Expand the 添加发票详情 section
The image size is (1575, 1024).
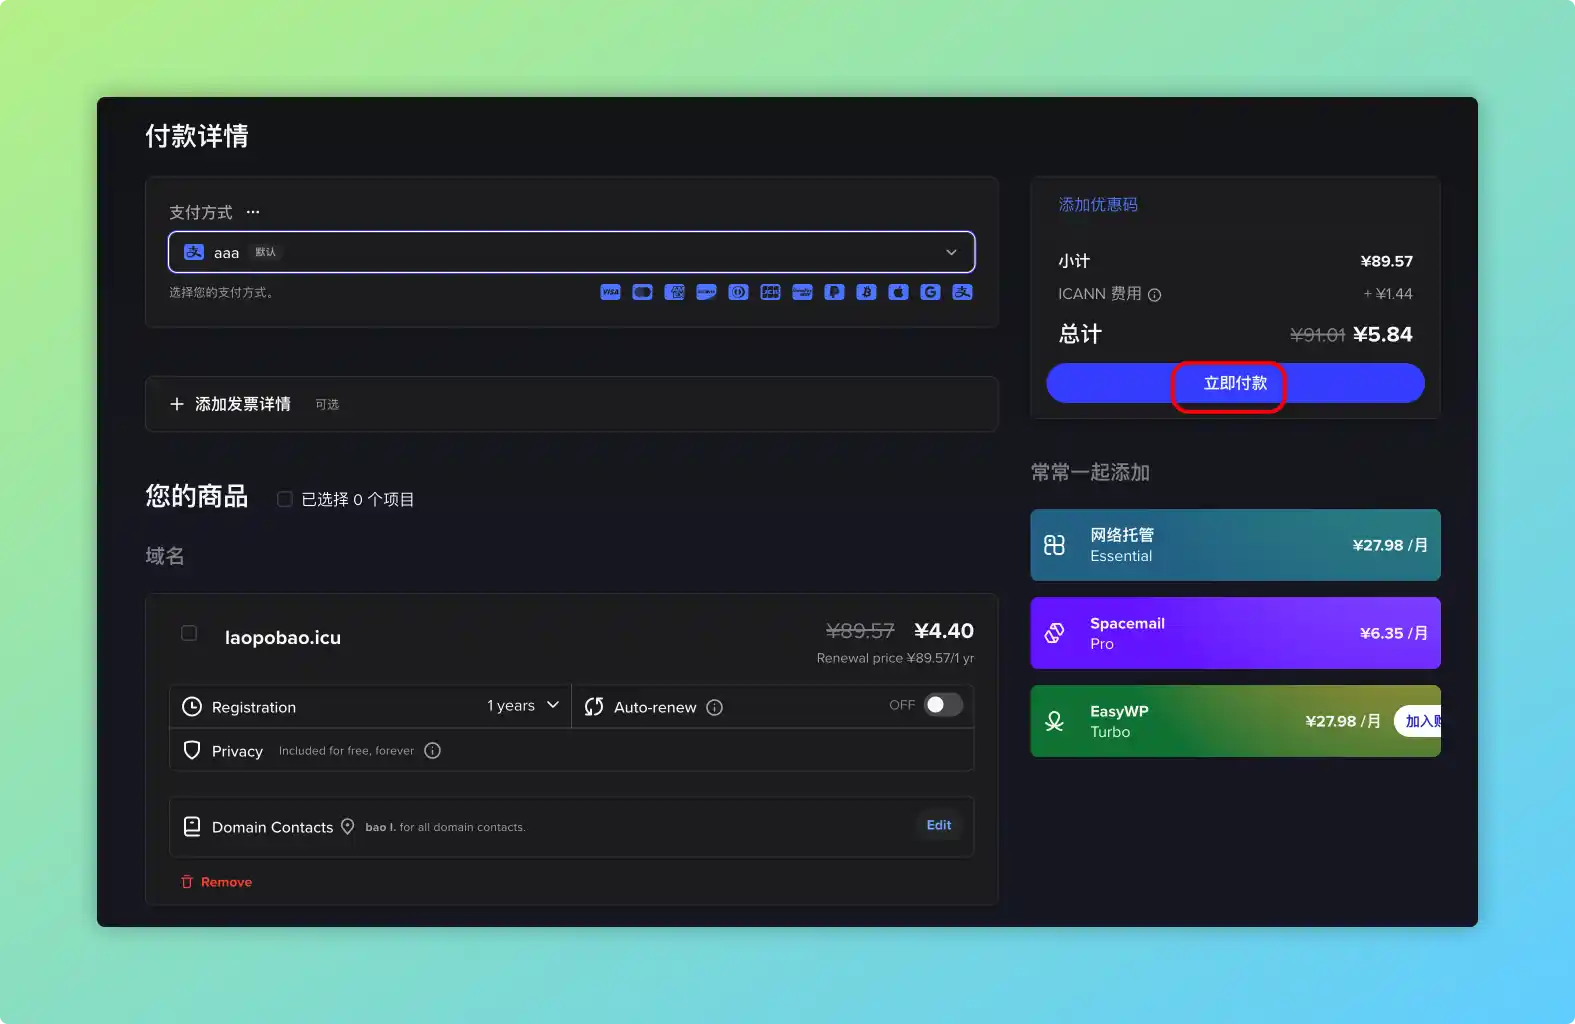232,404
